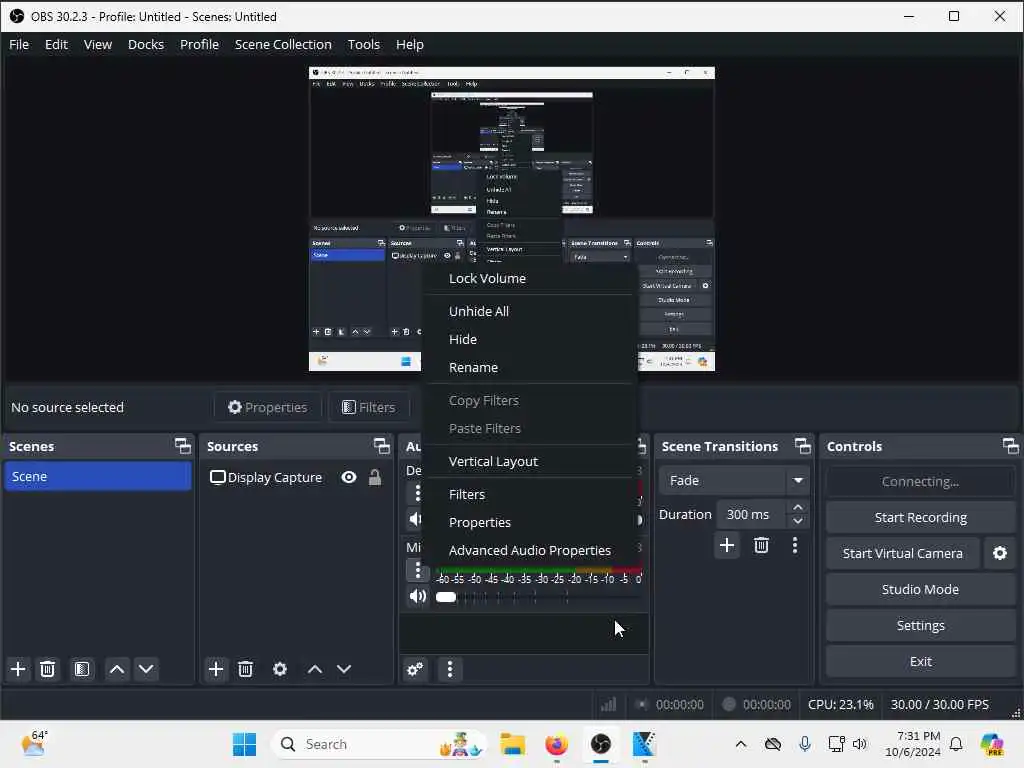Add a new source with plus icon
Screen dimensions: 1024x768
(x=216, y=669)
